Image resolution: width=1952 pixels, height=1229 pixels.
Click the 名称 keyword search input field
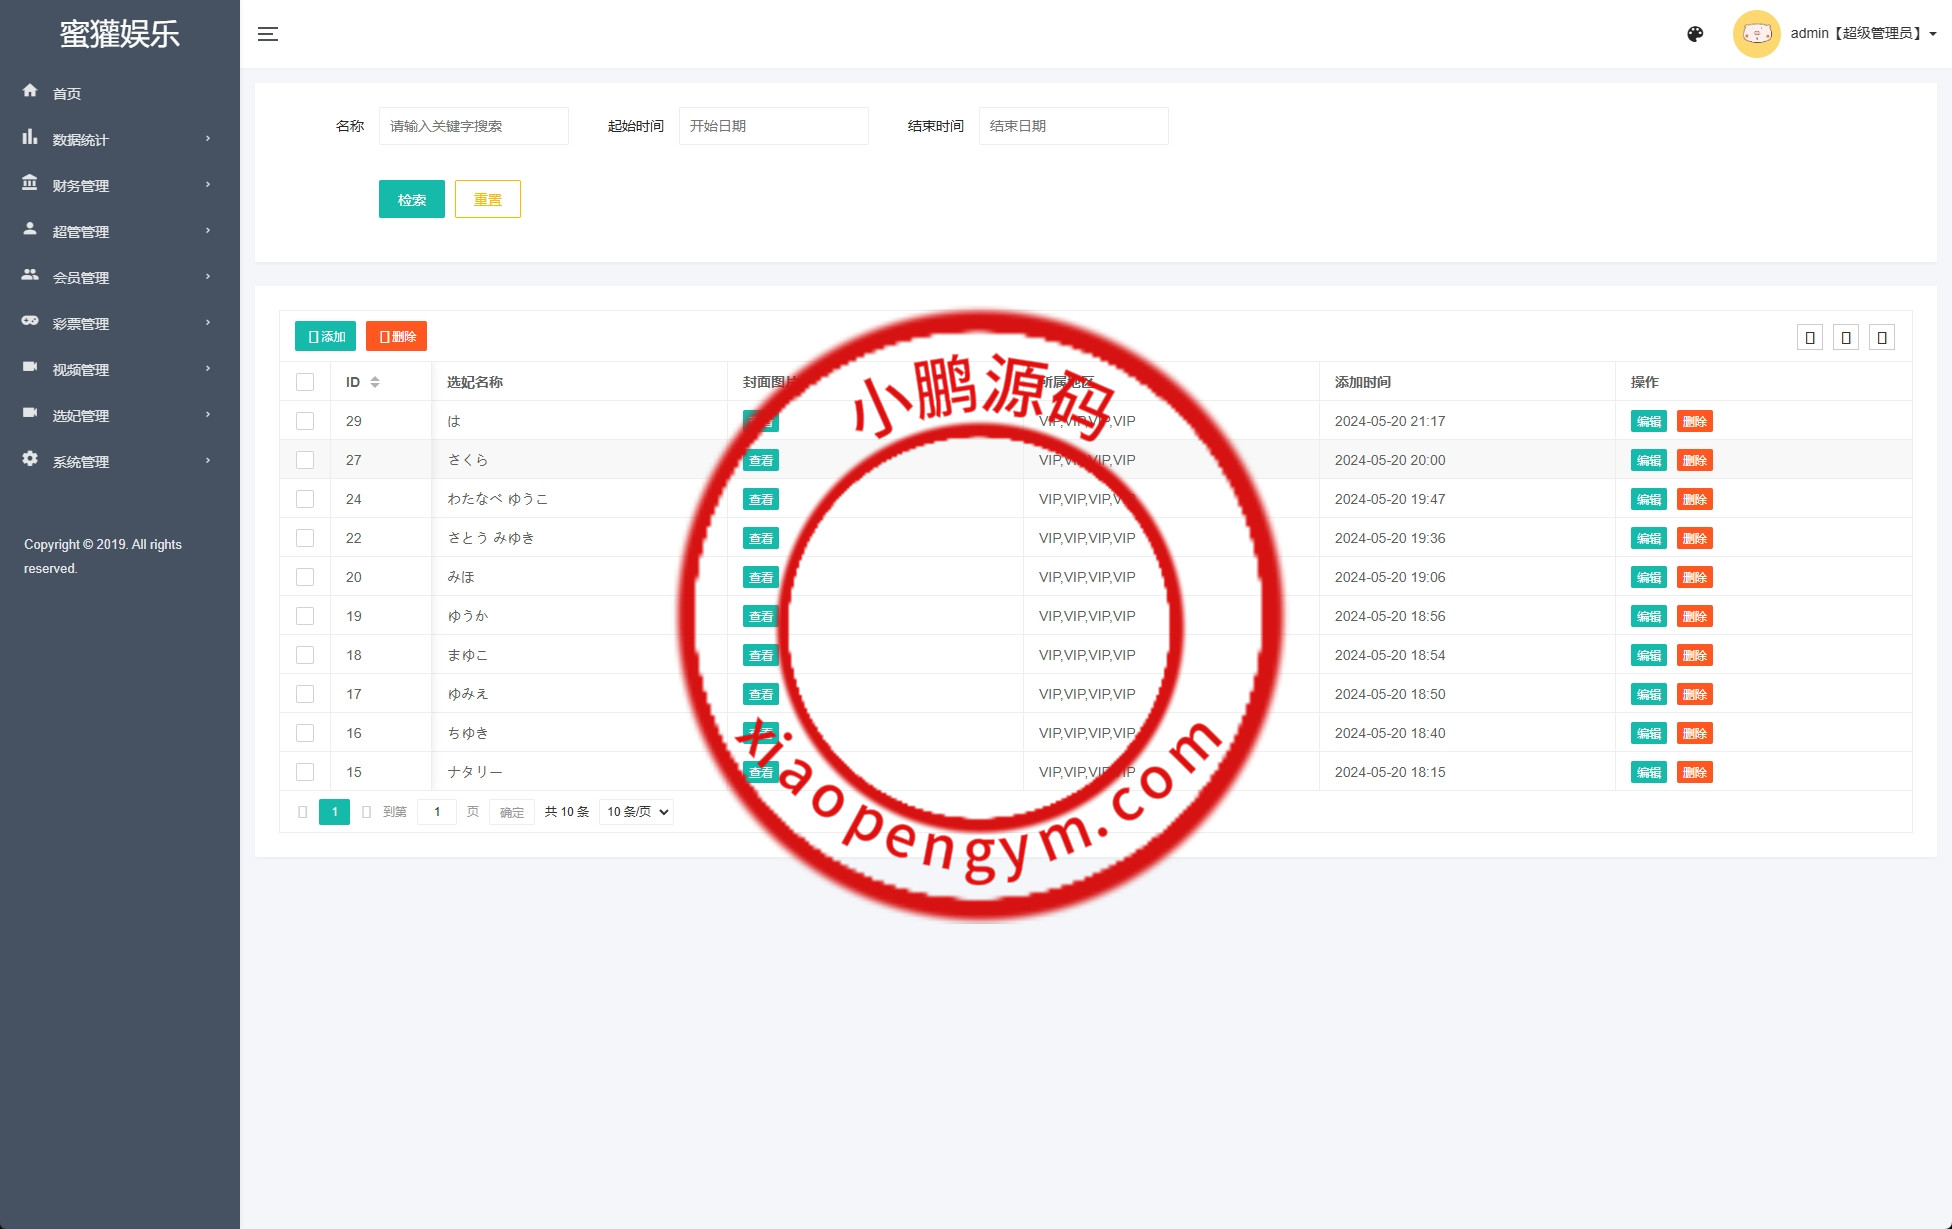(x=473, y=125)
